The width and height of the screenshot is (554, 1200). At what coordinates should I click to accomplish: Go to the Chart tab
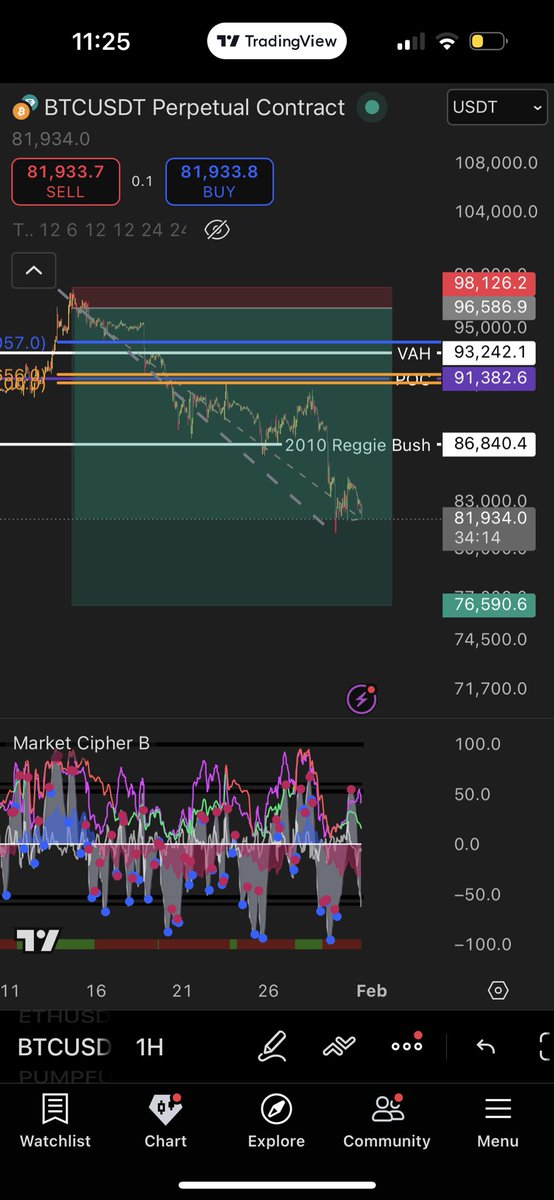[165, 1121]
